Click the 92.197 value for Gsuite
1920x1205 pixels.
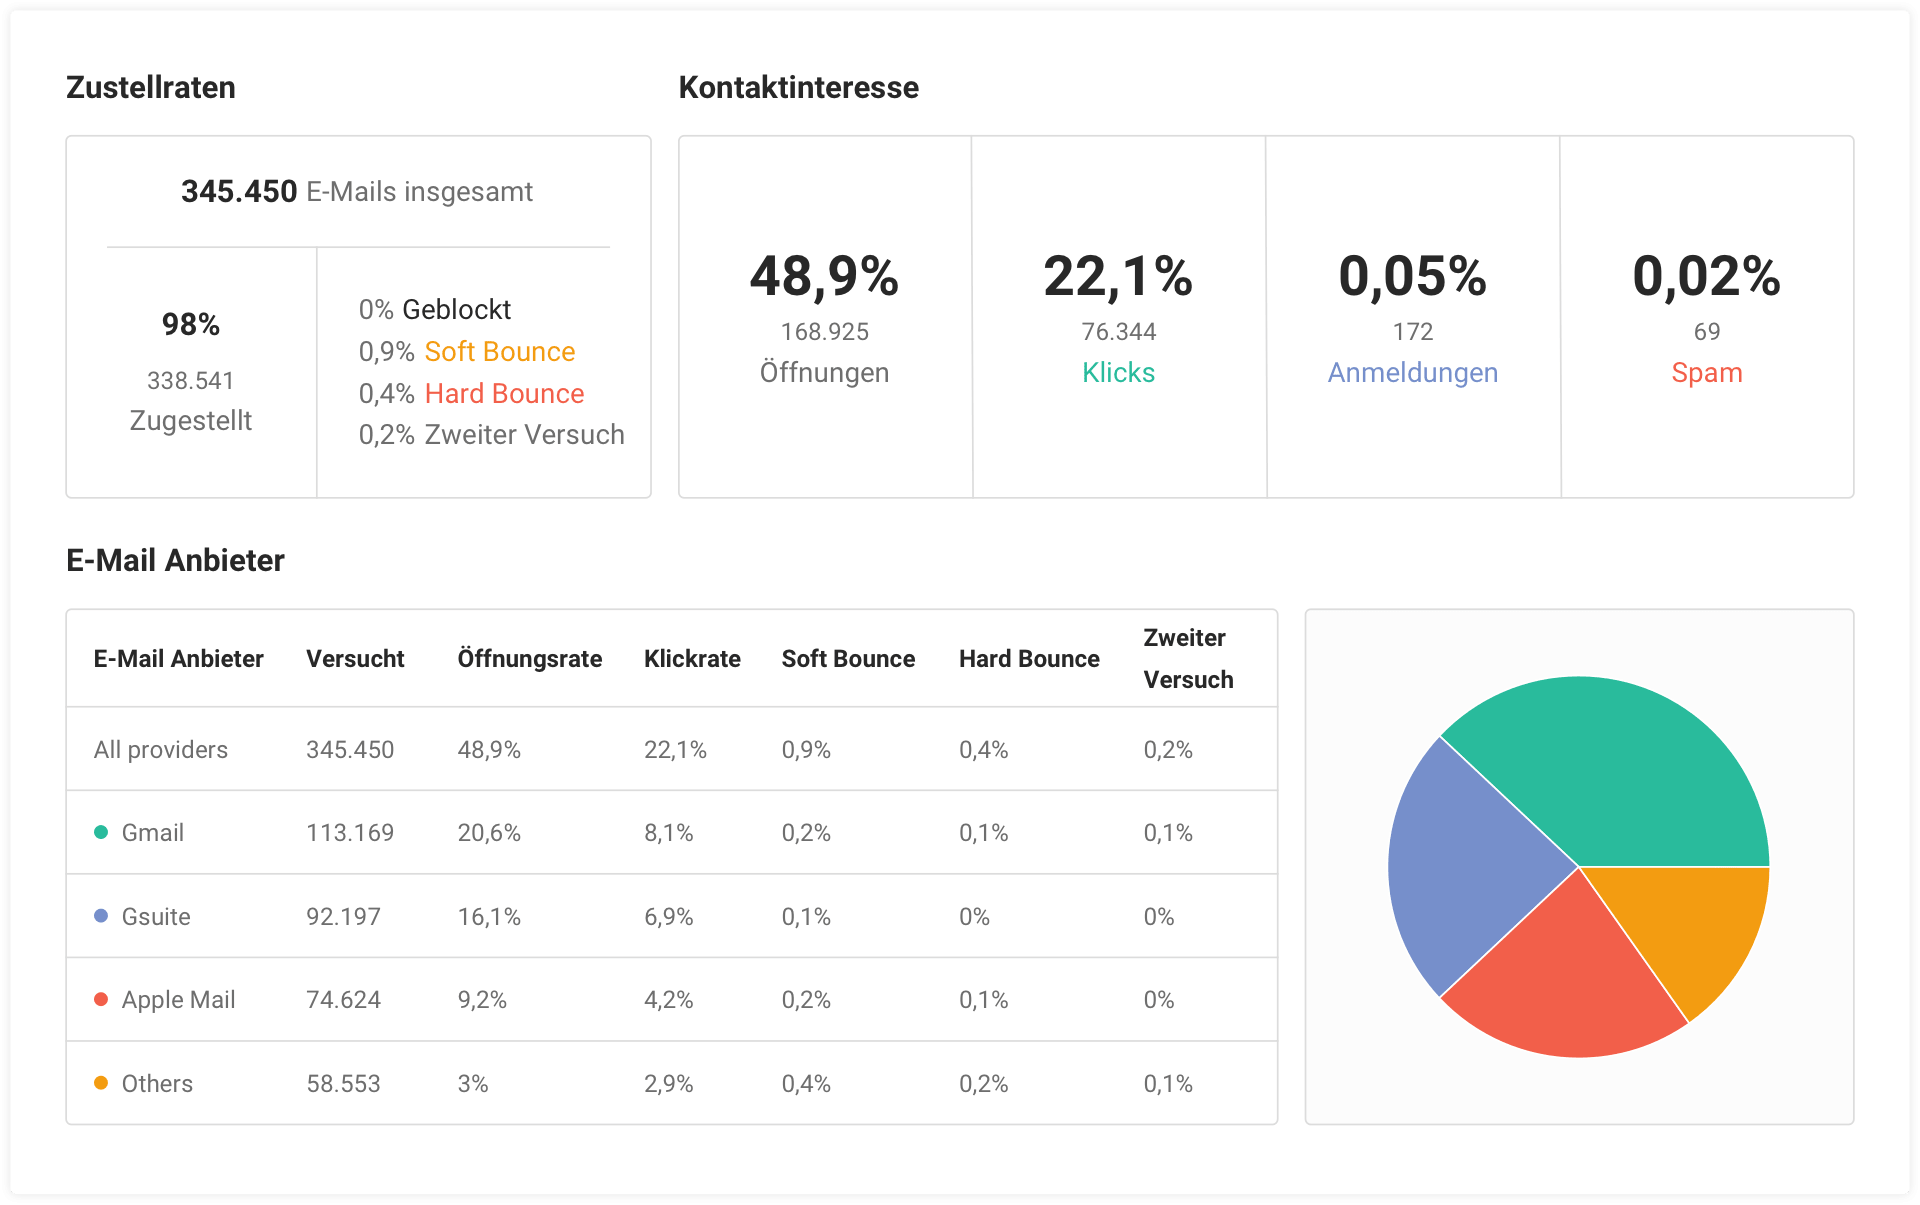pos(343,917)
